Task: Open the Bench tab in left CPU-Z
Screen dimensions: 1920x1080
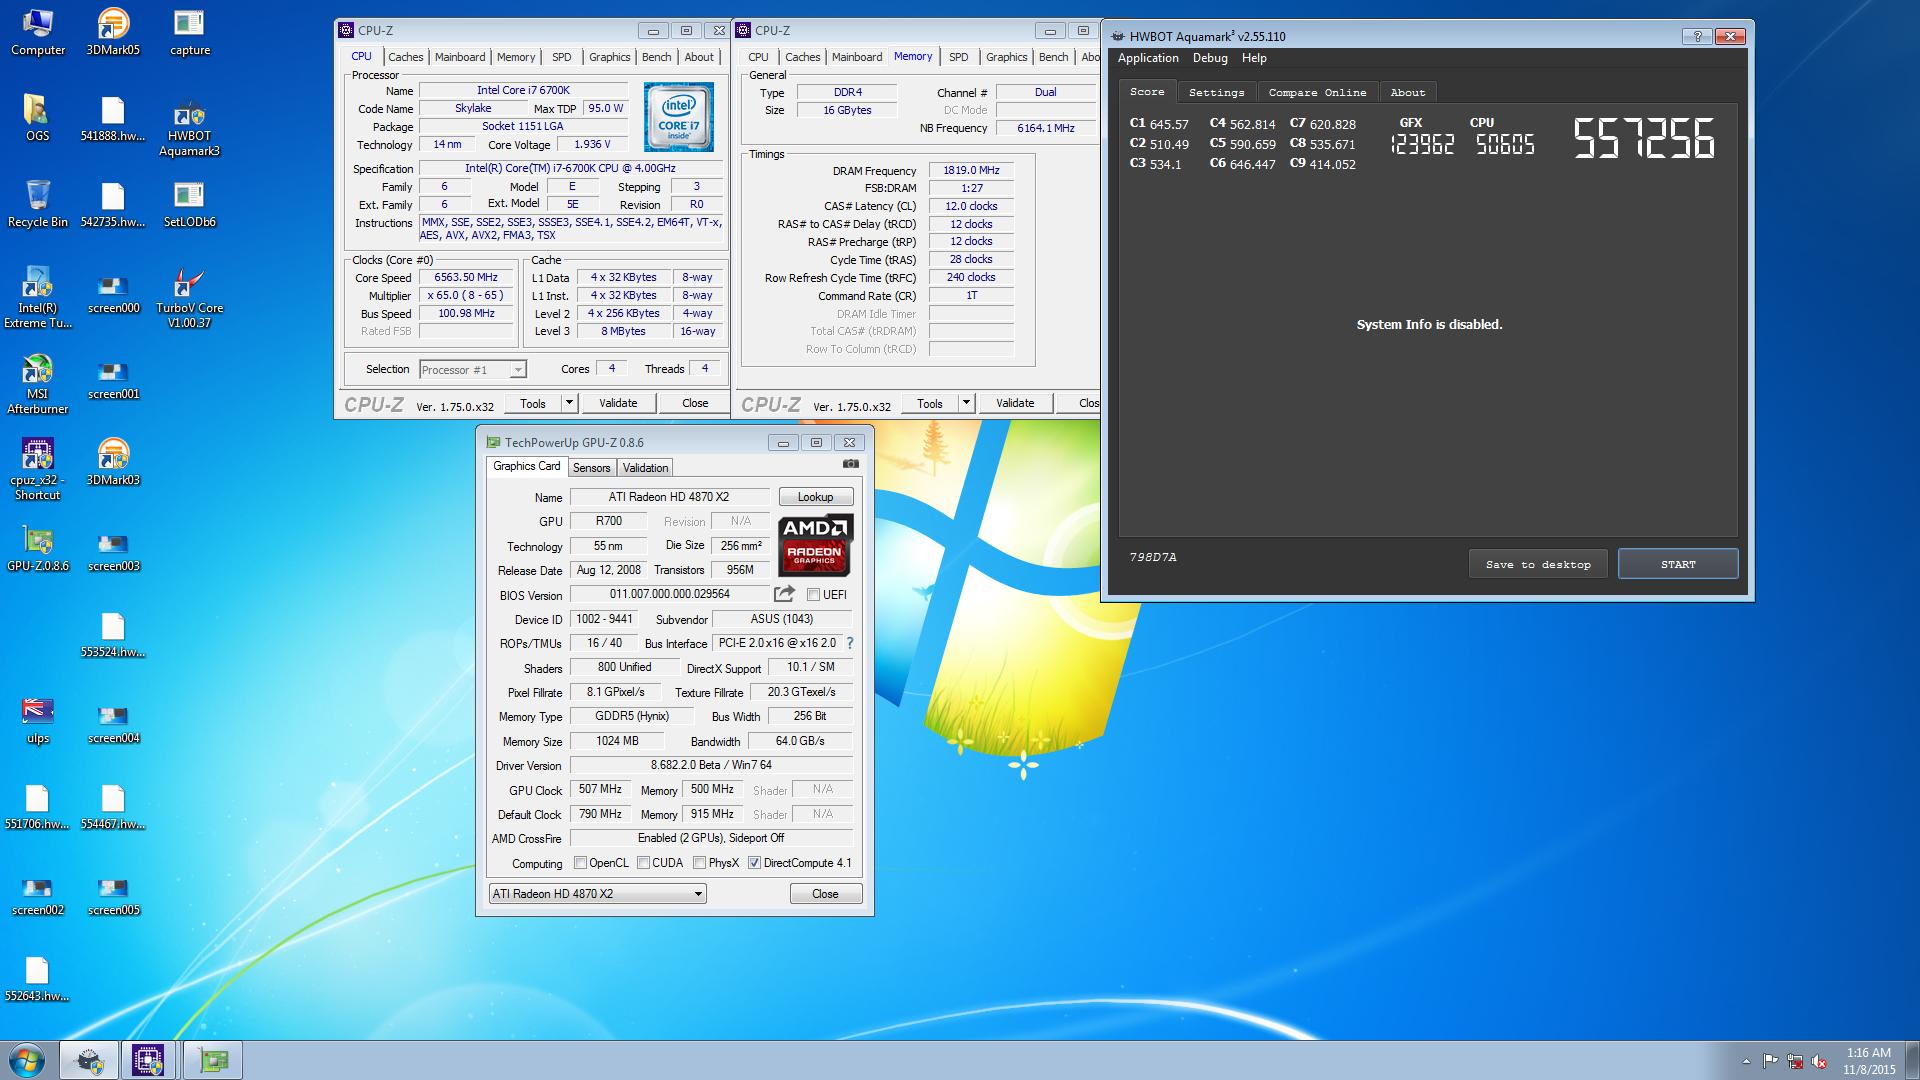Action: pyautogui.click(x=656, y=57)
